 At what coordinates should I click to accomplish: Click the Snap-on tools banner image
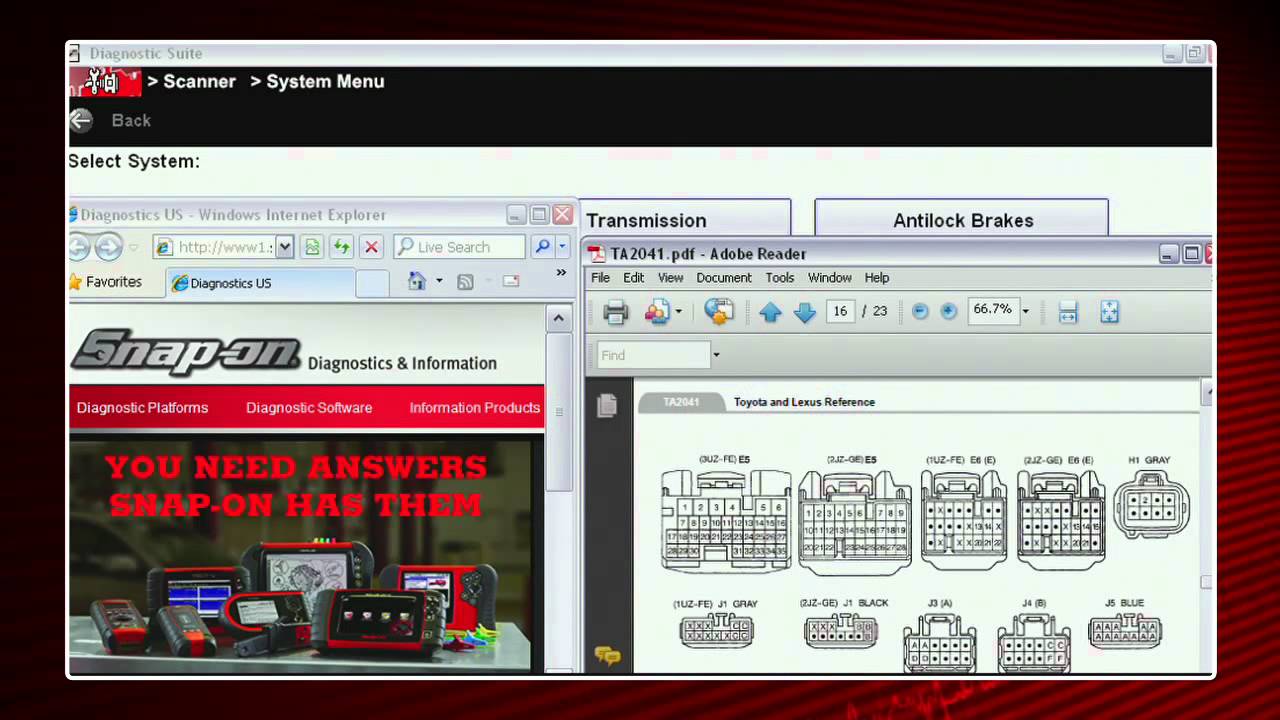point(300,556)
